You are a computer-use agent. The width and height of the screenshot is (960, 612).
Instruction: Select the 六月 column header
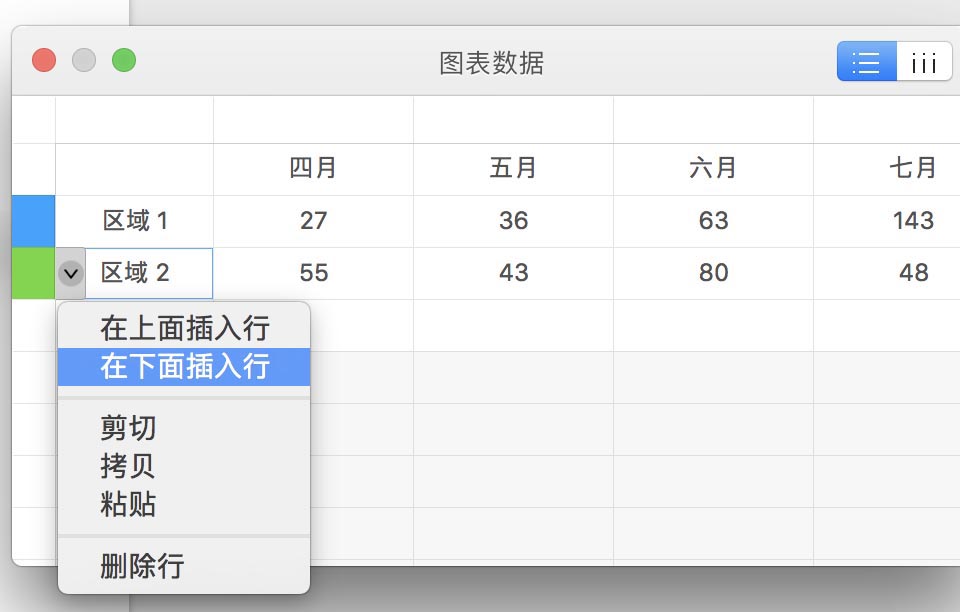713,169
